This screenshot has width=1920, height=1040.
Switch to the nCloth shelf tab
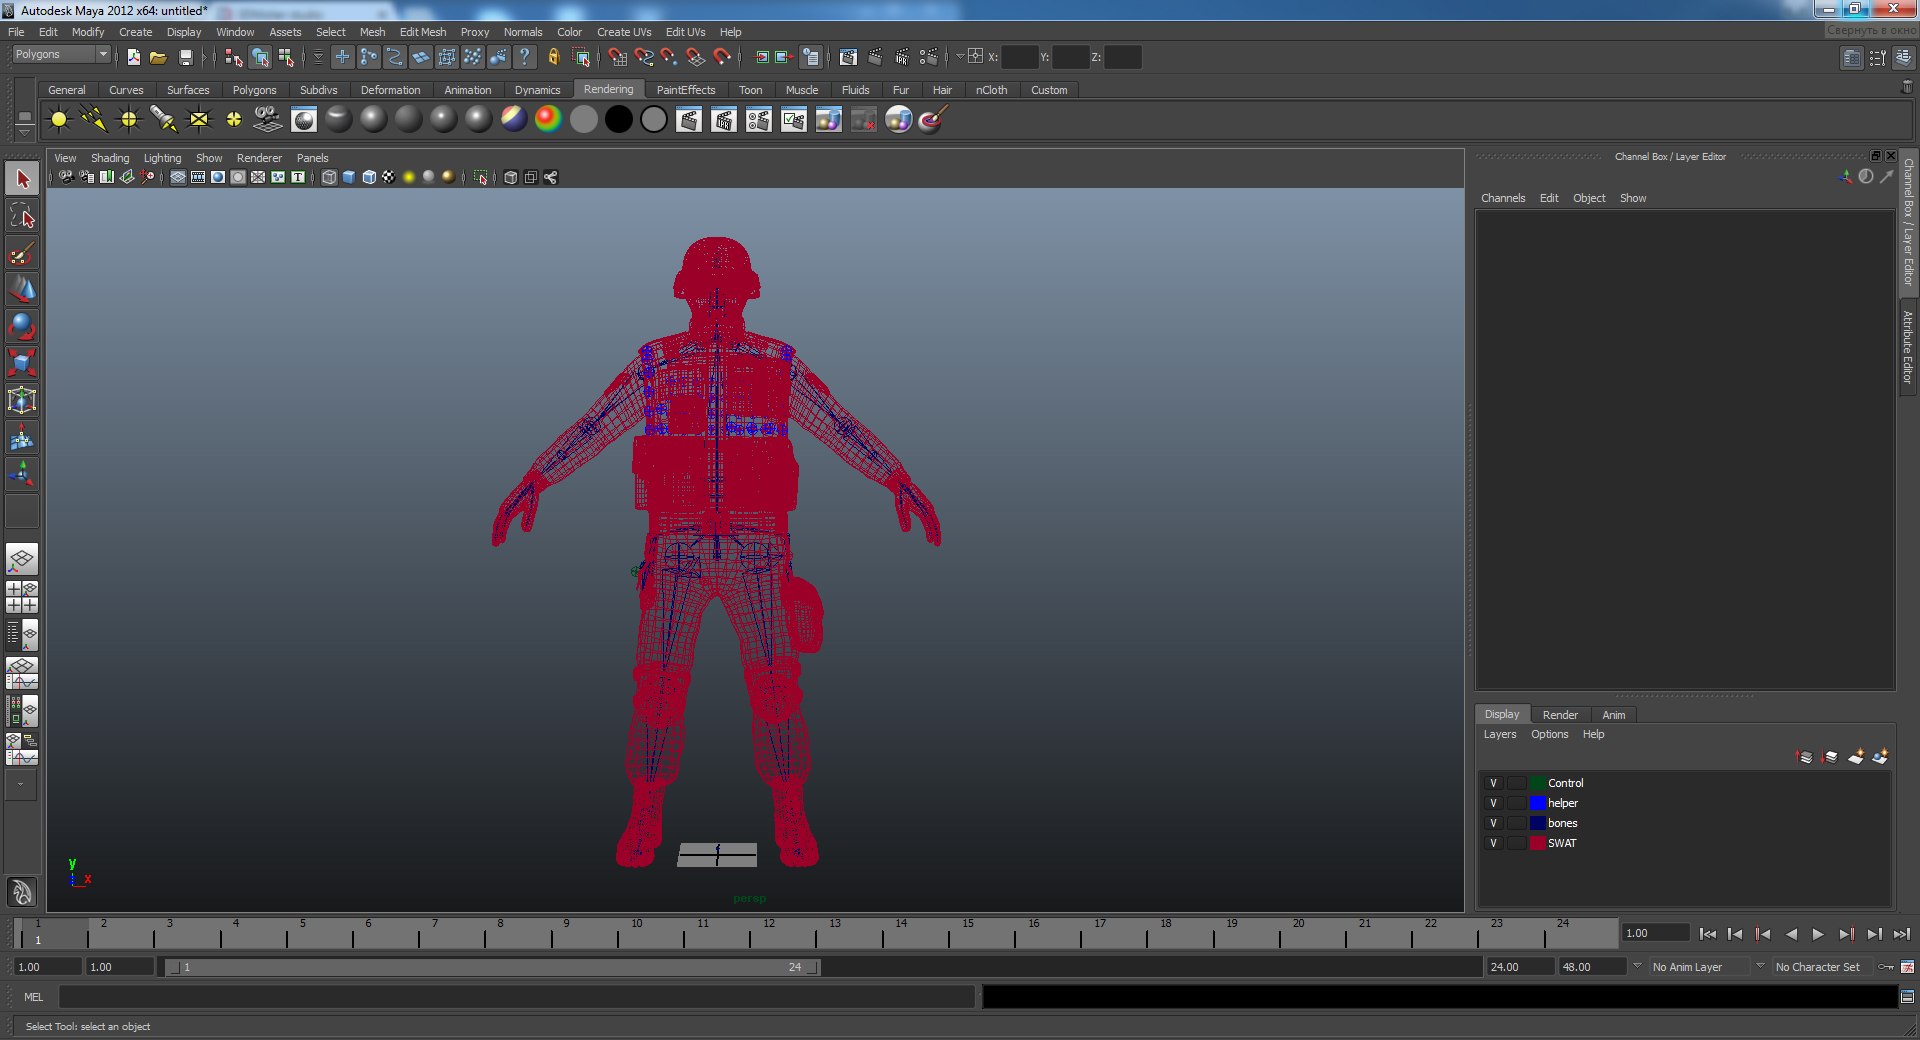(992, 90)
